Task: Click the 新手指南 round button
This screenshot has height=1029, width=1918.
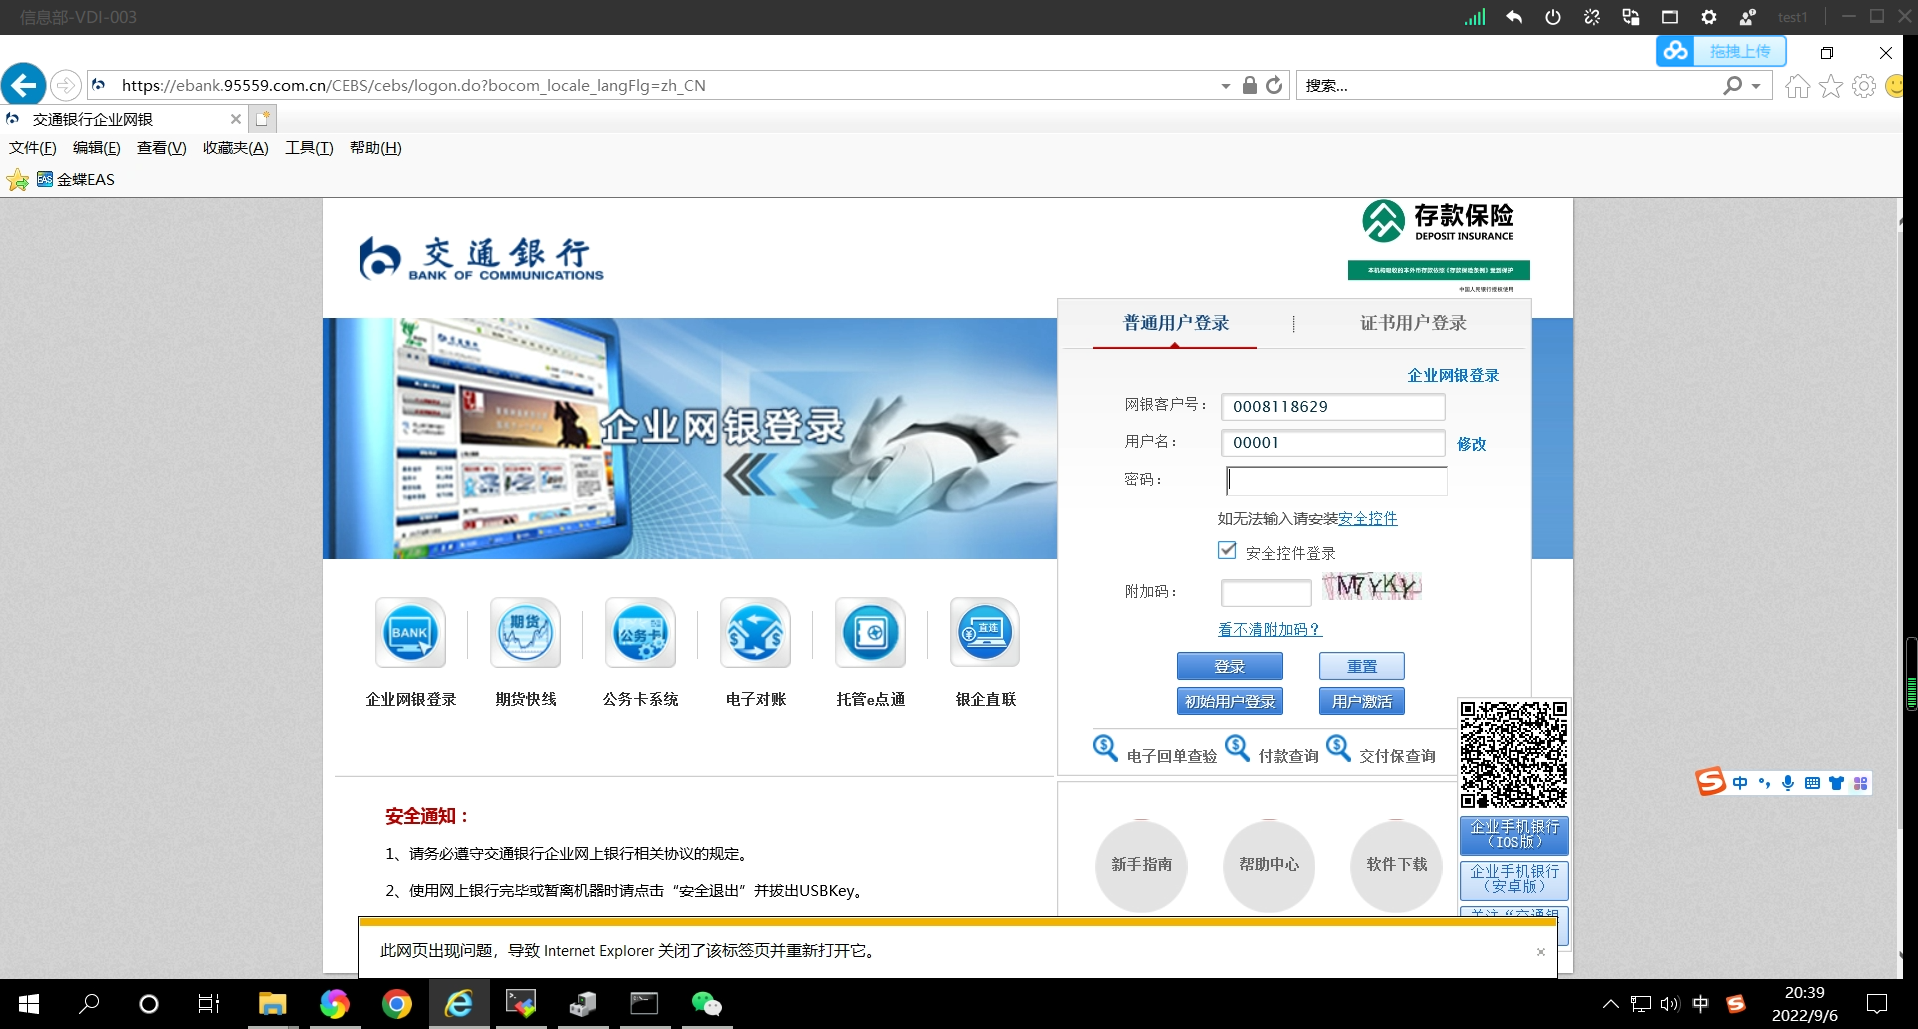Action: click(1142, 865)
